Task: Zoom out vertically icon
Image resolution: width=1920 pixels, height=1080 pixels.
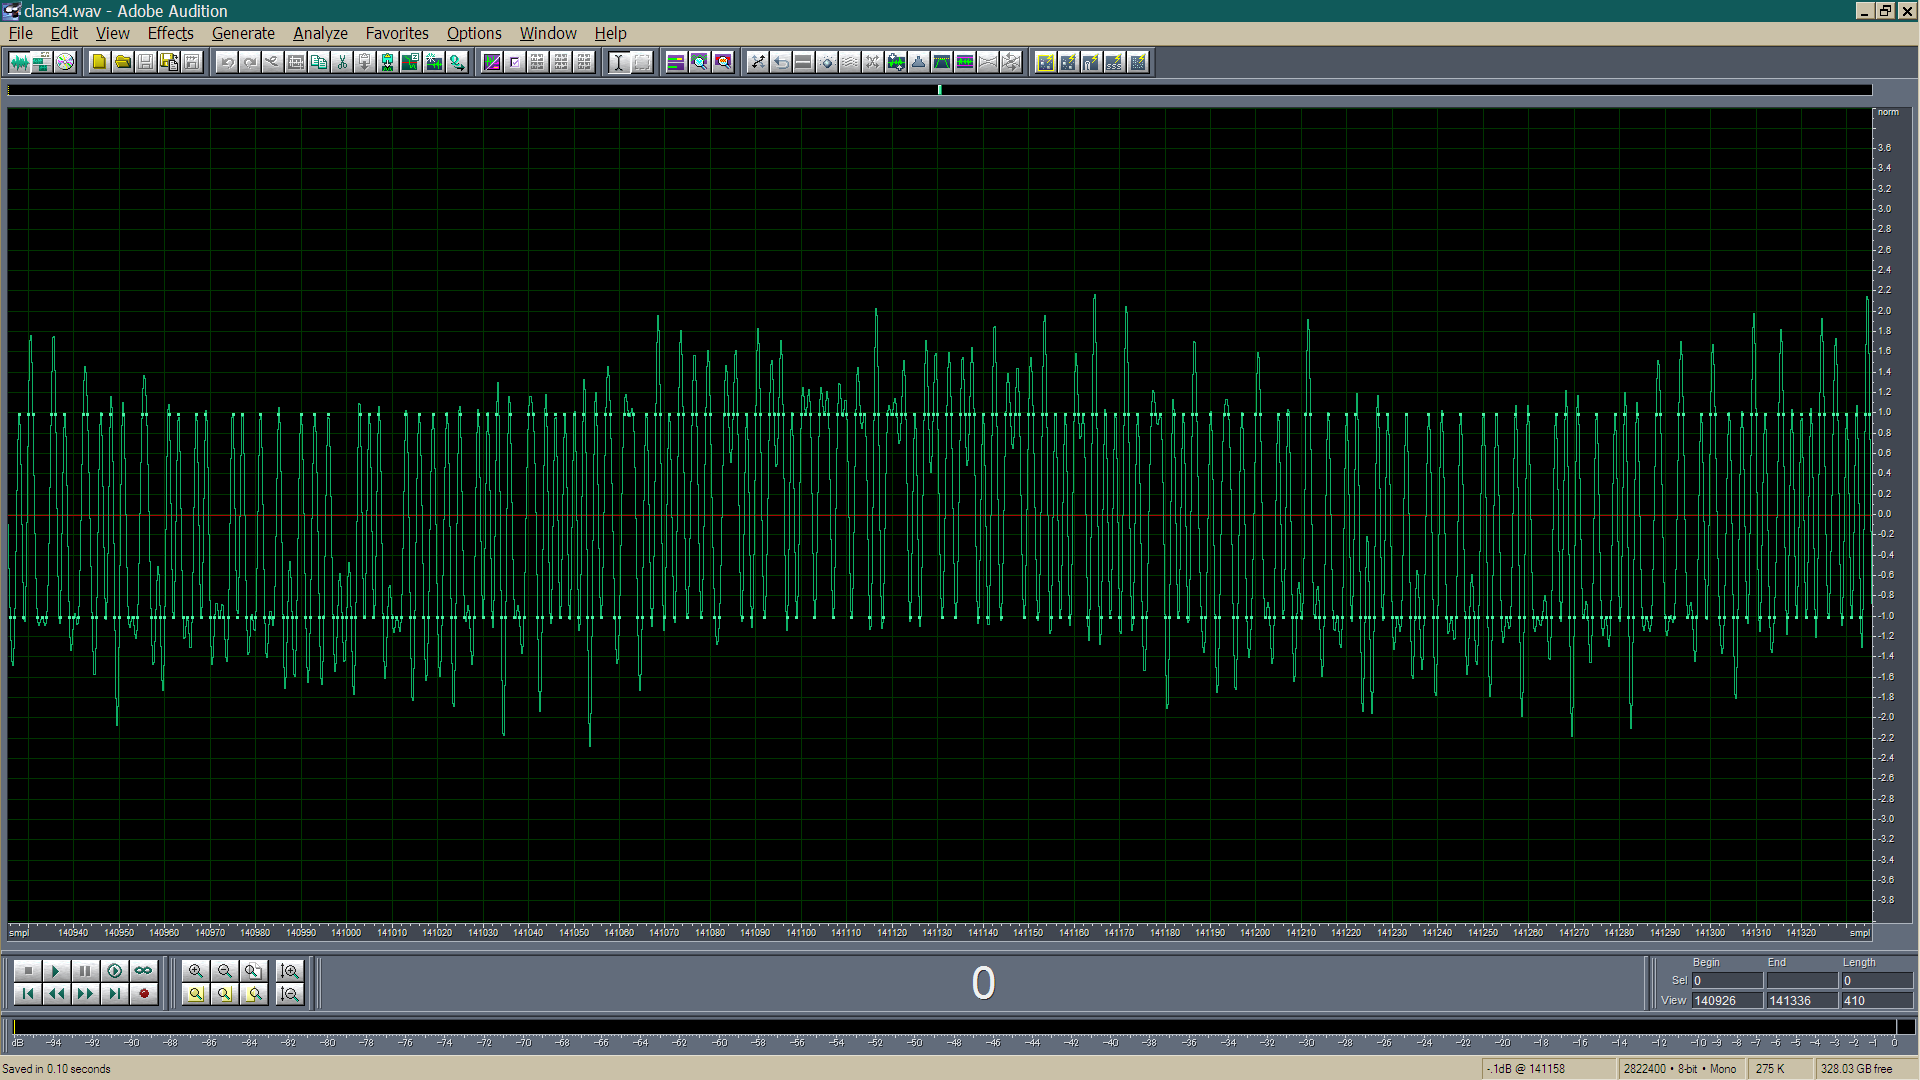Action: [289, 993]
